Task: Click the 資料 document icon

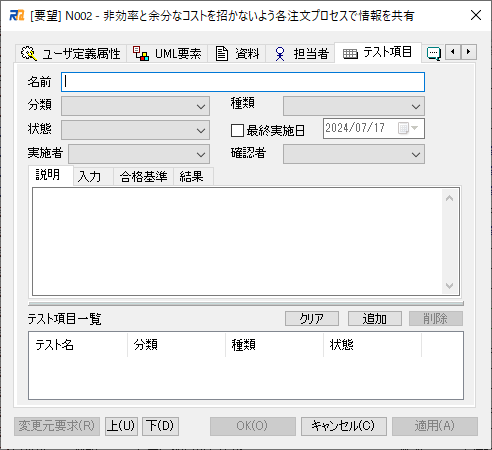Action: (222, 54)
